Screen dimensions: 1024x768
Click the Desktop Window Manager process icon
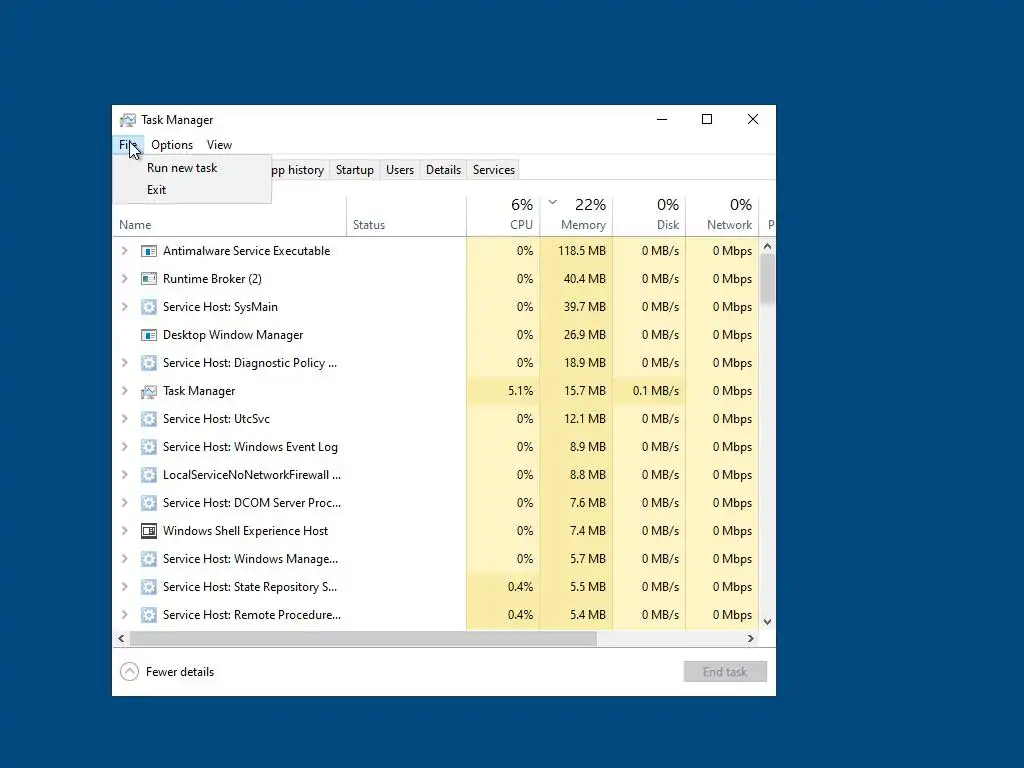click(149, 335)
